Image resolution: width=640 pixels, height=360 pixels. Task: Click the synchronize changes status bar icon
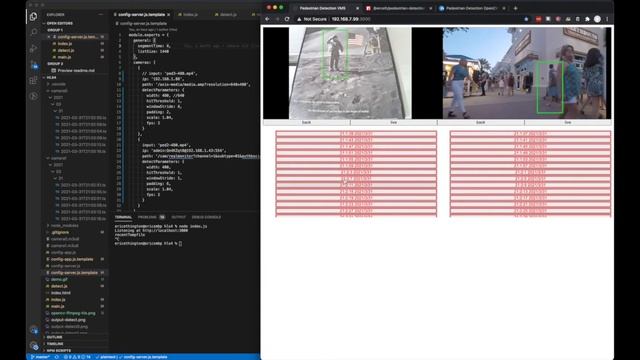[57, 357]
